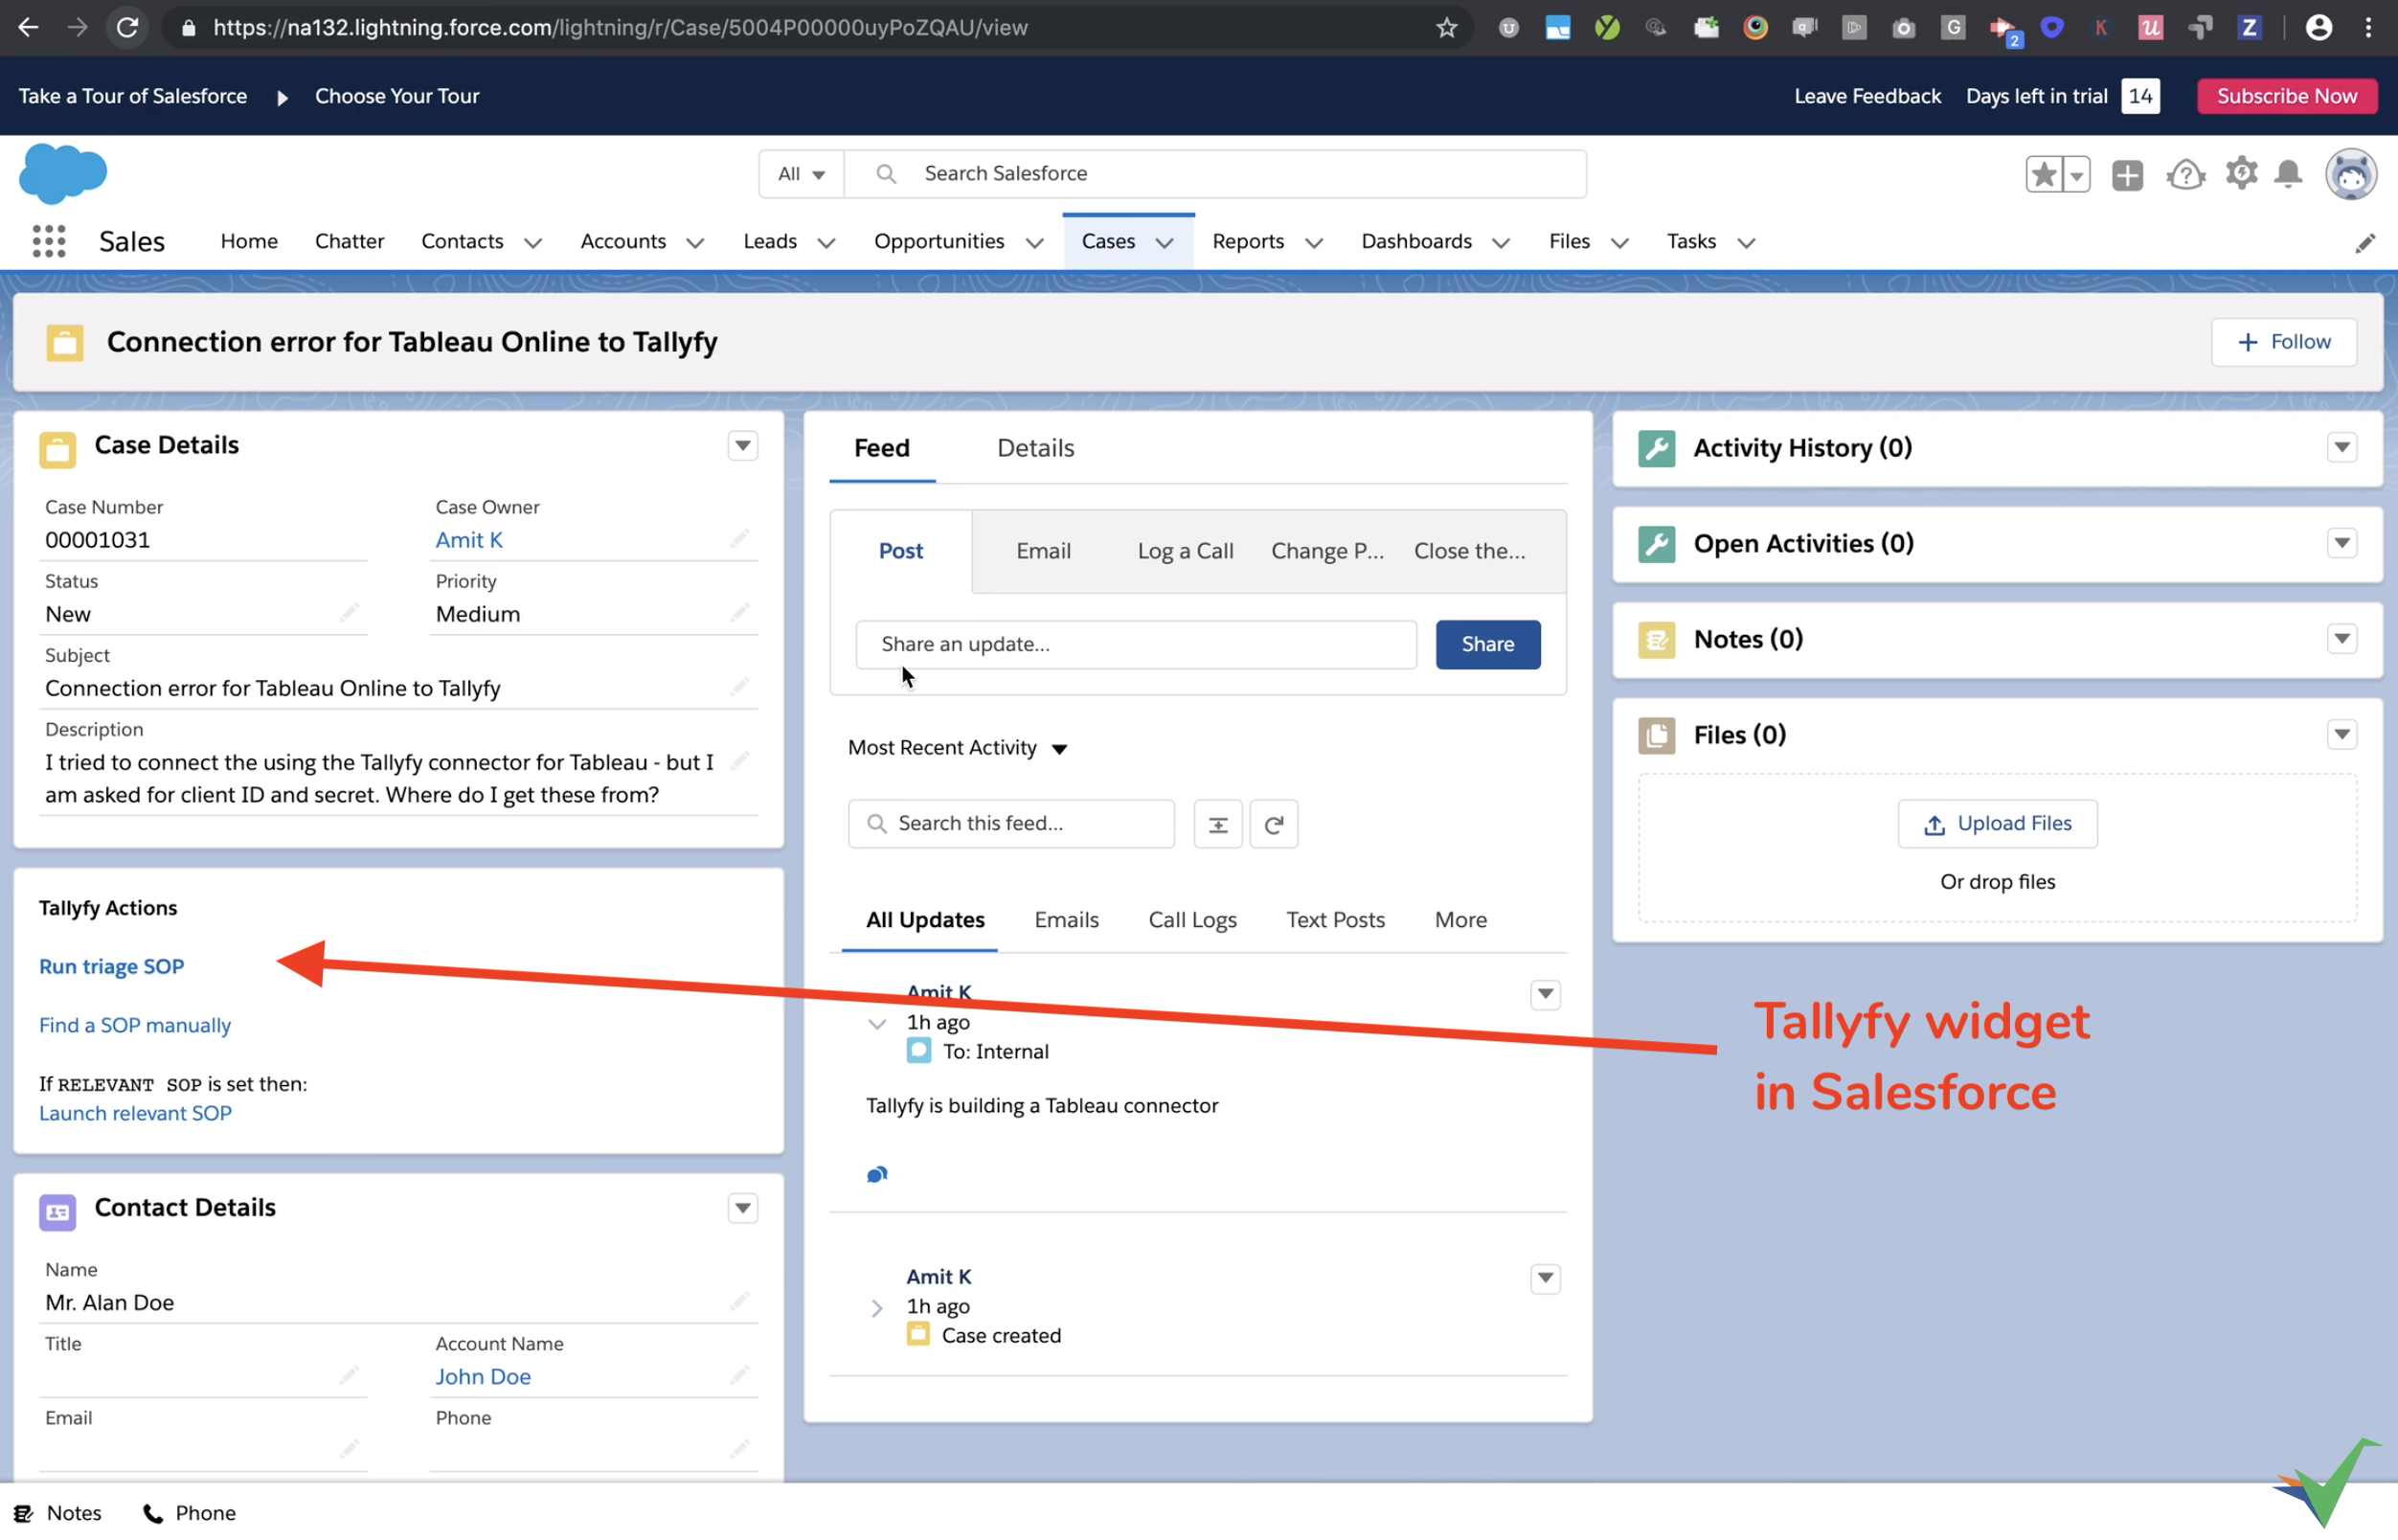Switch to the Details tab
The height and width of the screenshot is (1540, 2398).
point(1035,448)
